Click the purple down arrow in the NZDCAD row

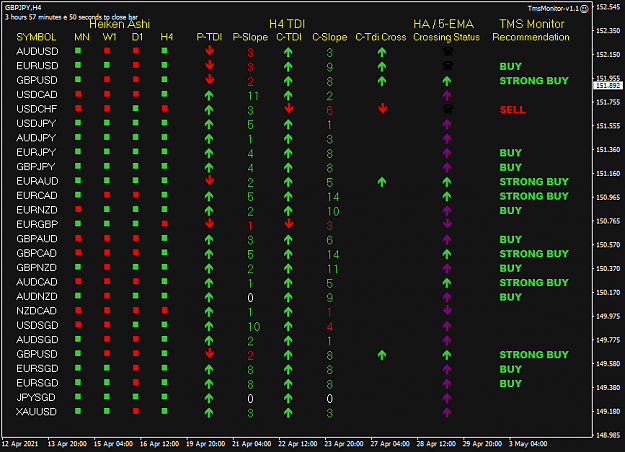[447, 310]
